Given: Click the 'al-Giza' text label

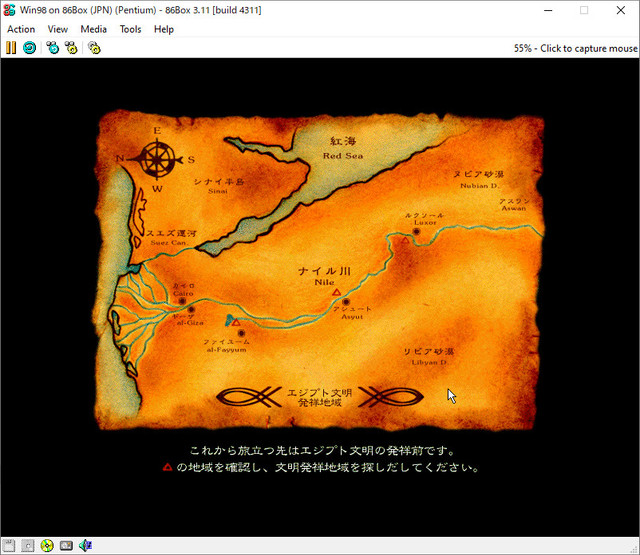Looking at the screenshot, I should (x=190, y=323).
